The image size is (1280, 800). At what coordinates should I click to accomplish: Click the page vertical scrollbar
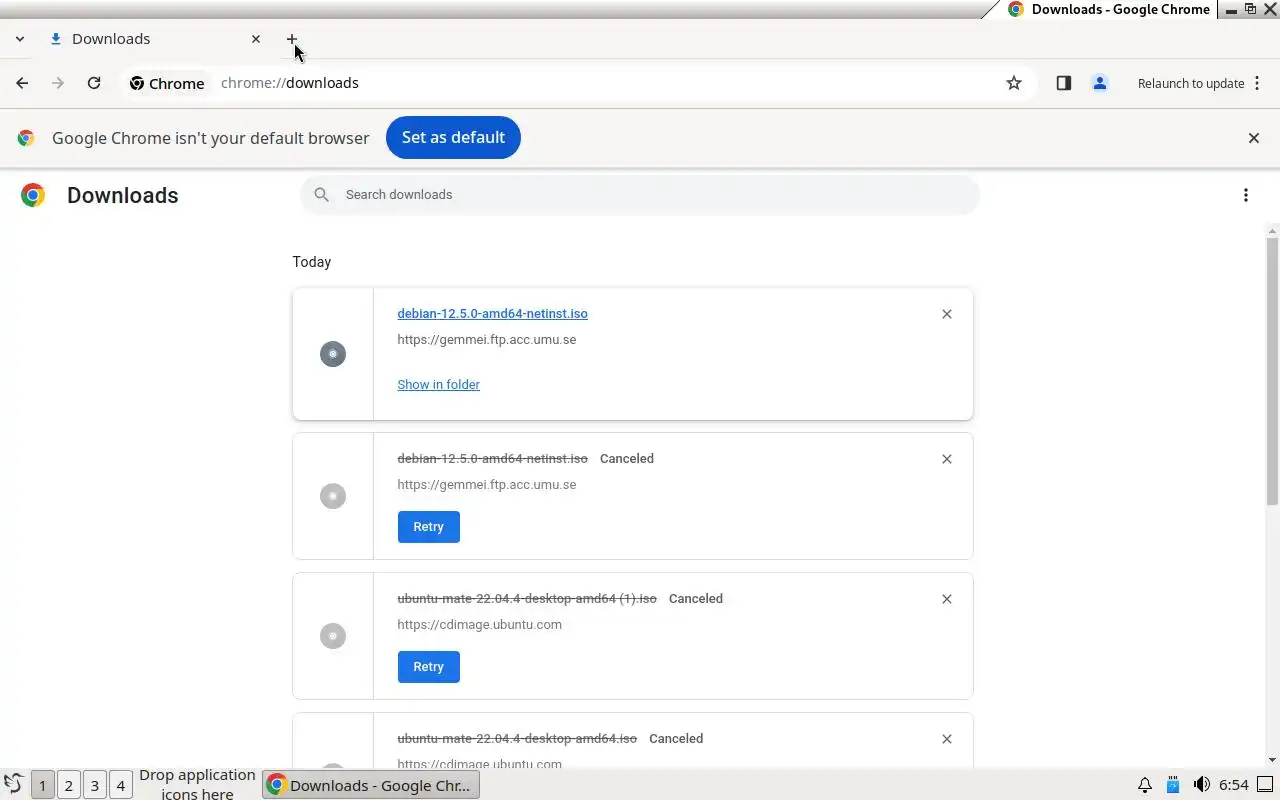(1272, 369)
